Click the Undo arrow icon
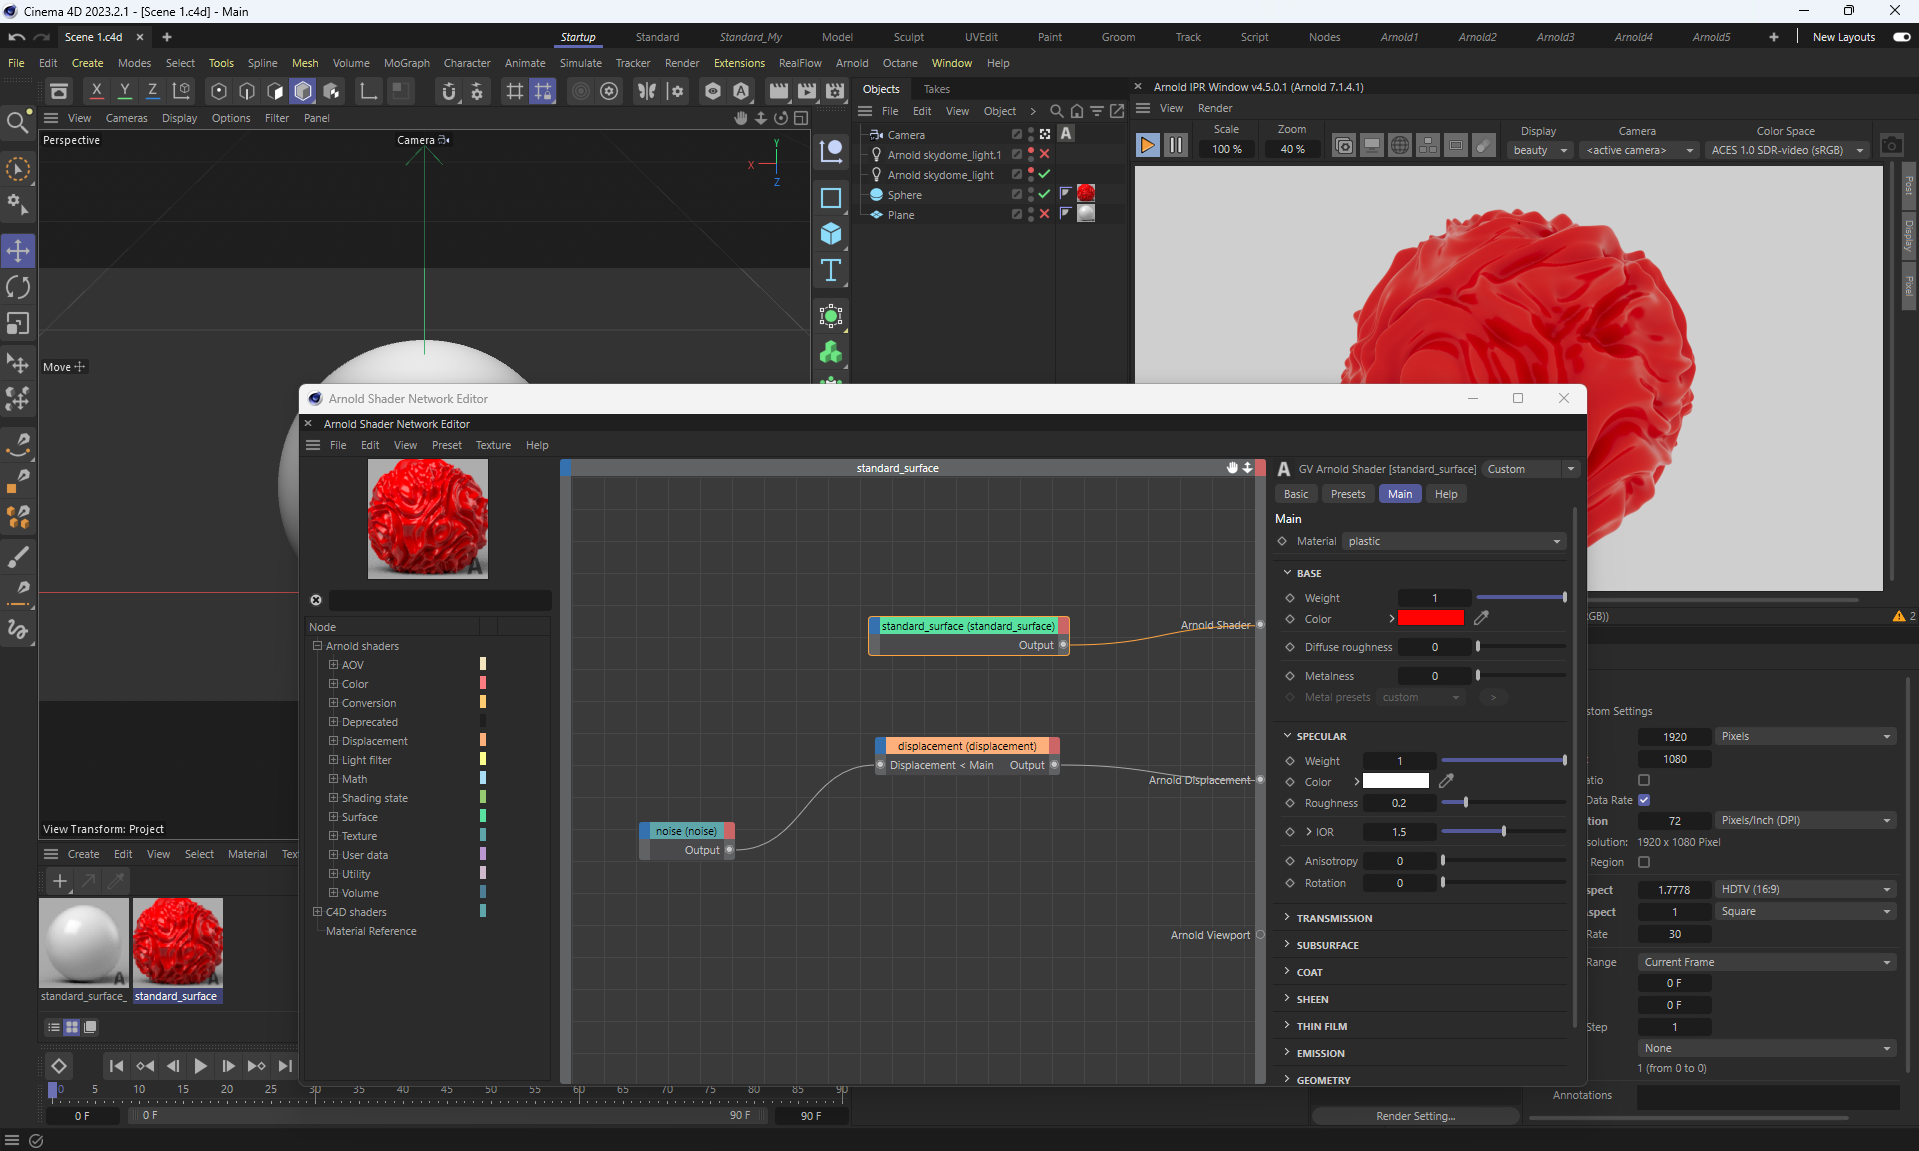The image size is (1919, 1151). tap(17, 37)
